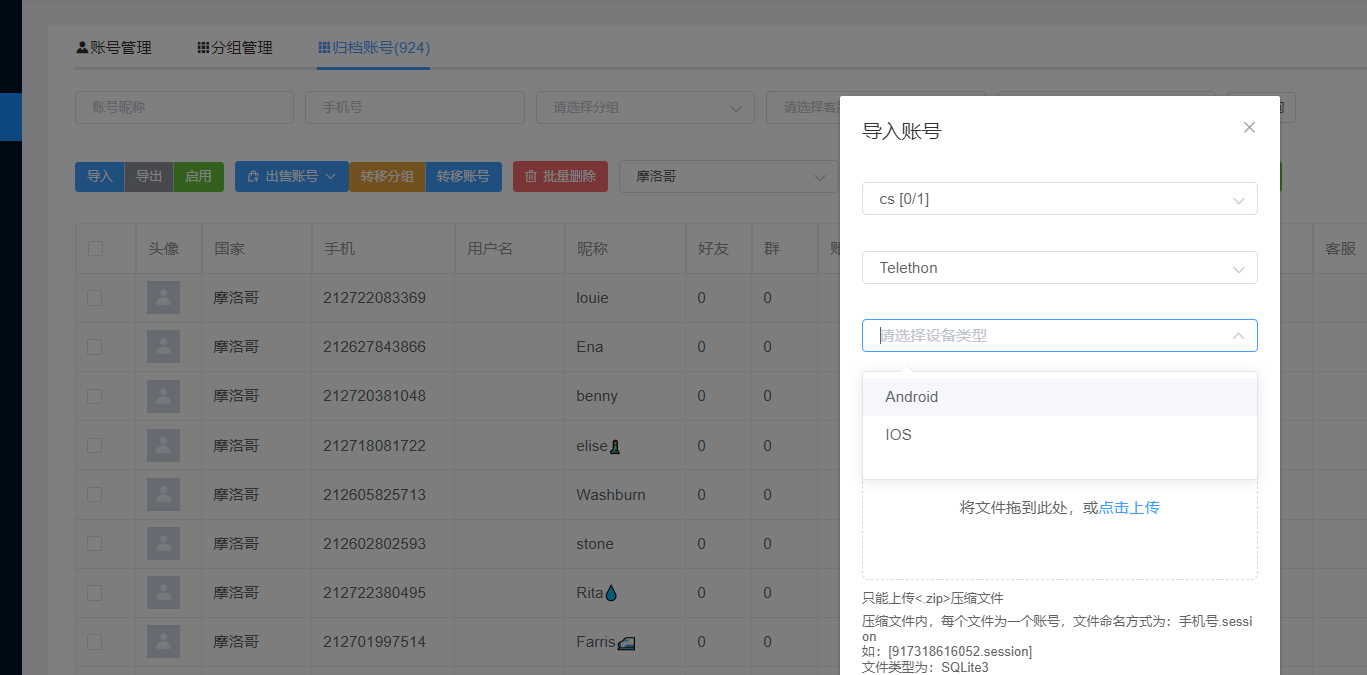This screenshot has height=675, width=1367.
Task: Check the row for louie
Action: 94,298
